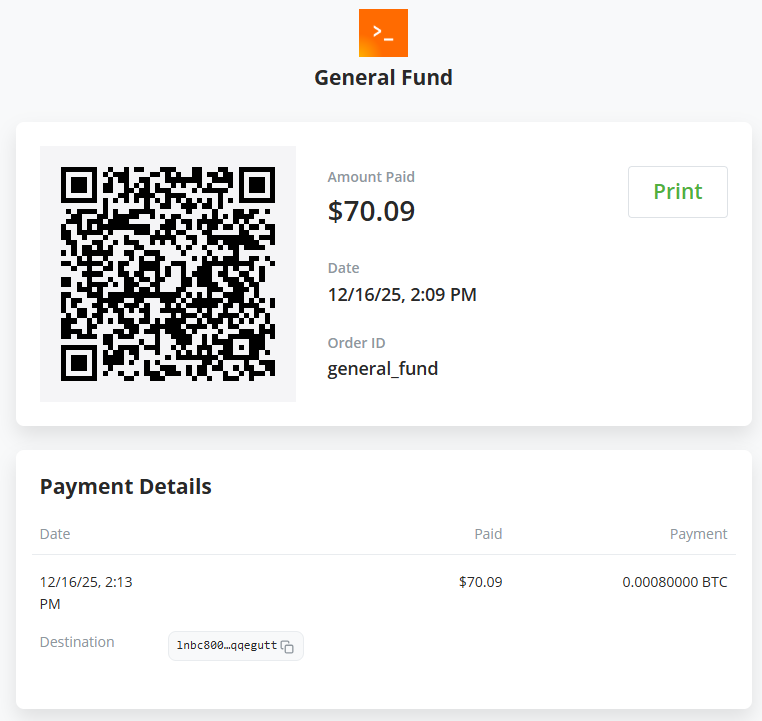The width and height of the screenshot is (762, 721).
Task: Click the orange terminal store logo
Action: point(383,33)
